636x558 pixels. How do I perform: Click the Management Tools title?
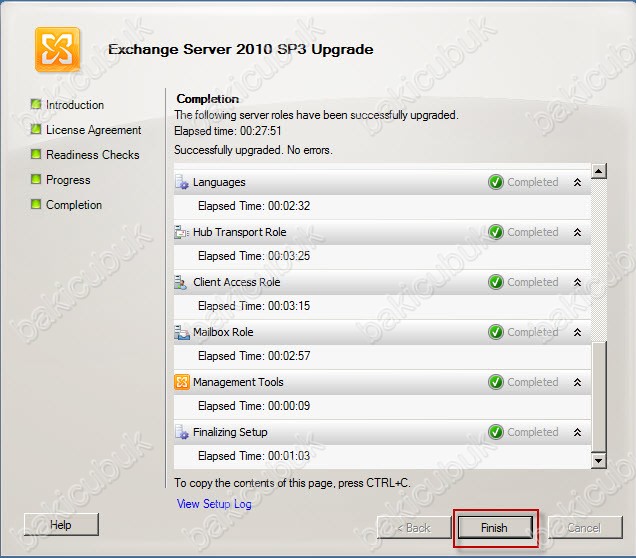pos(238,382)
